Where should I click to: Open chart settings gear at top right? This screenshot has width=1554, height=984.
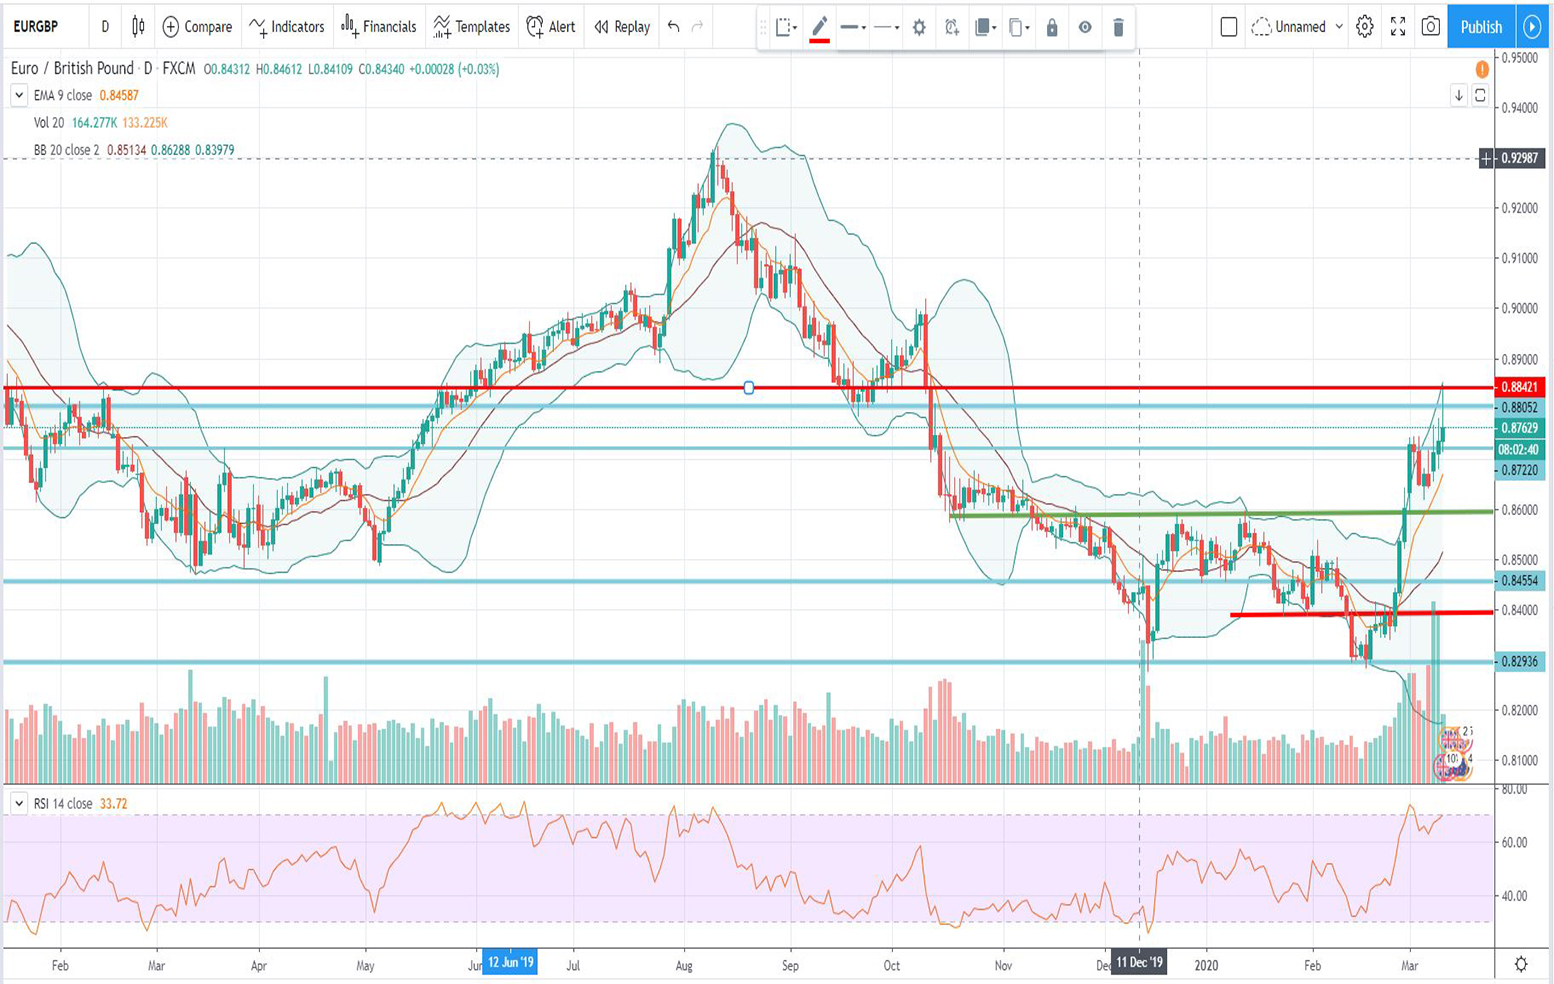[x=1364, y=27]
